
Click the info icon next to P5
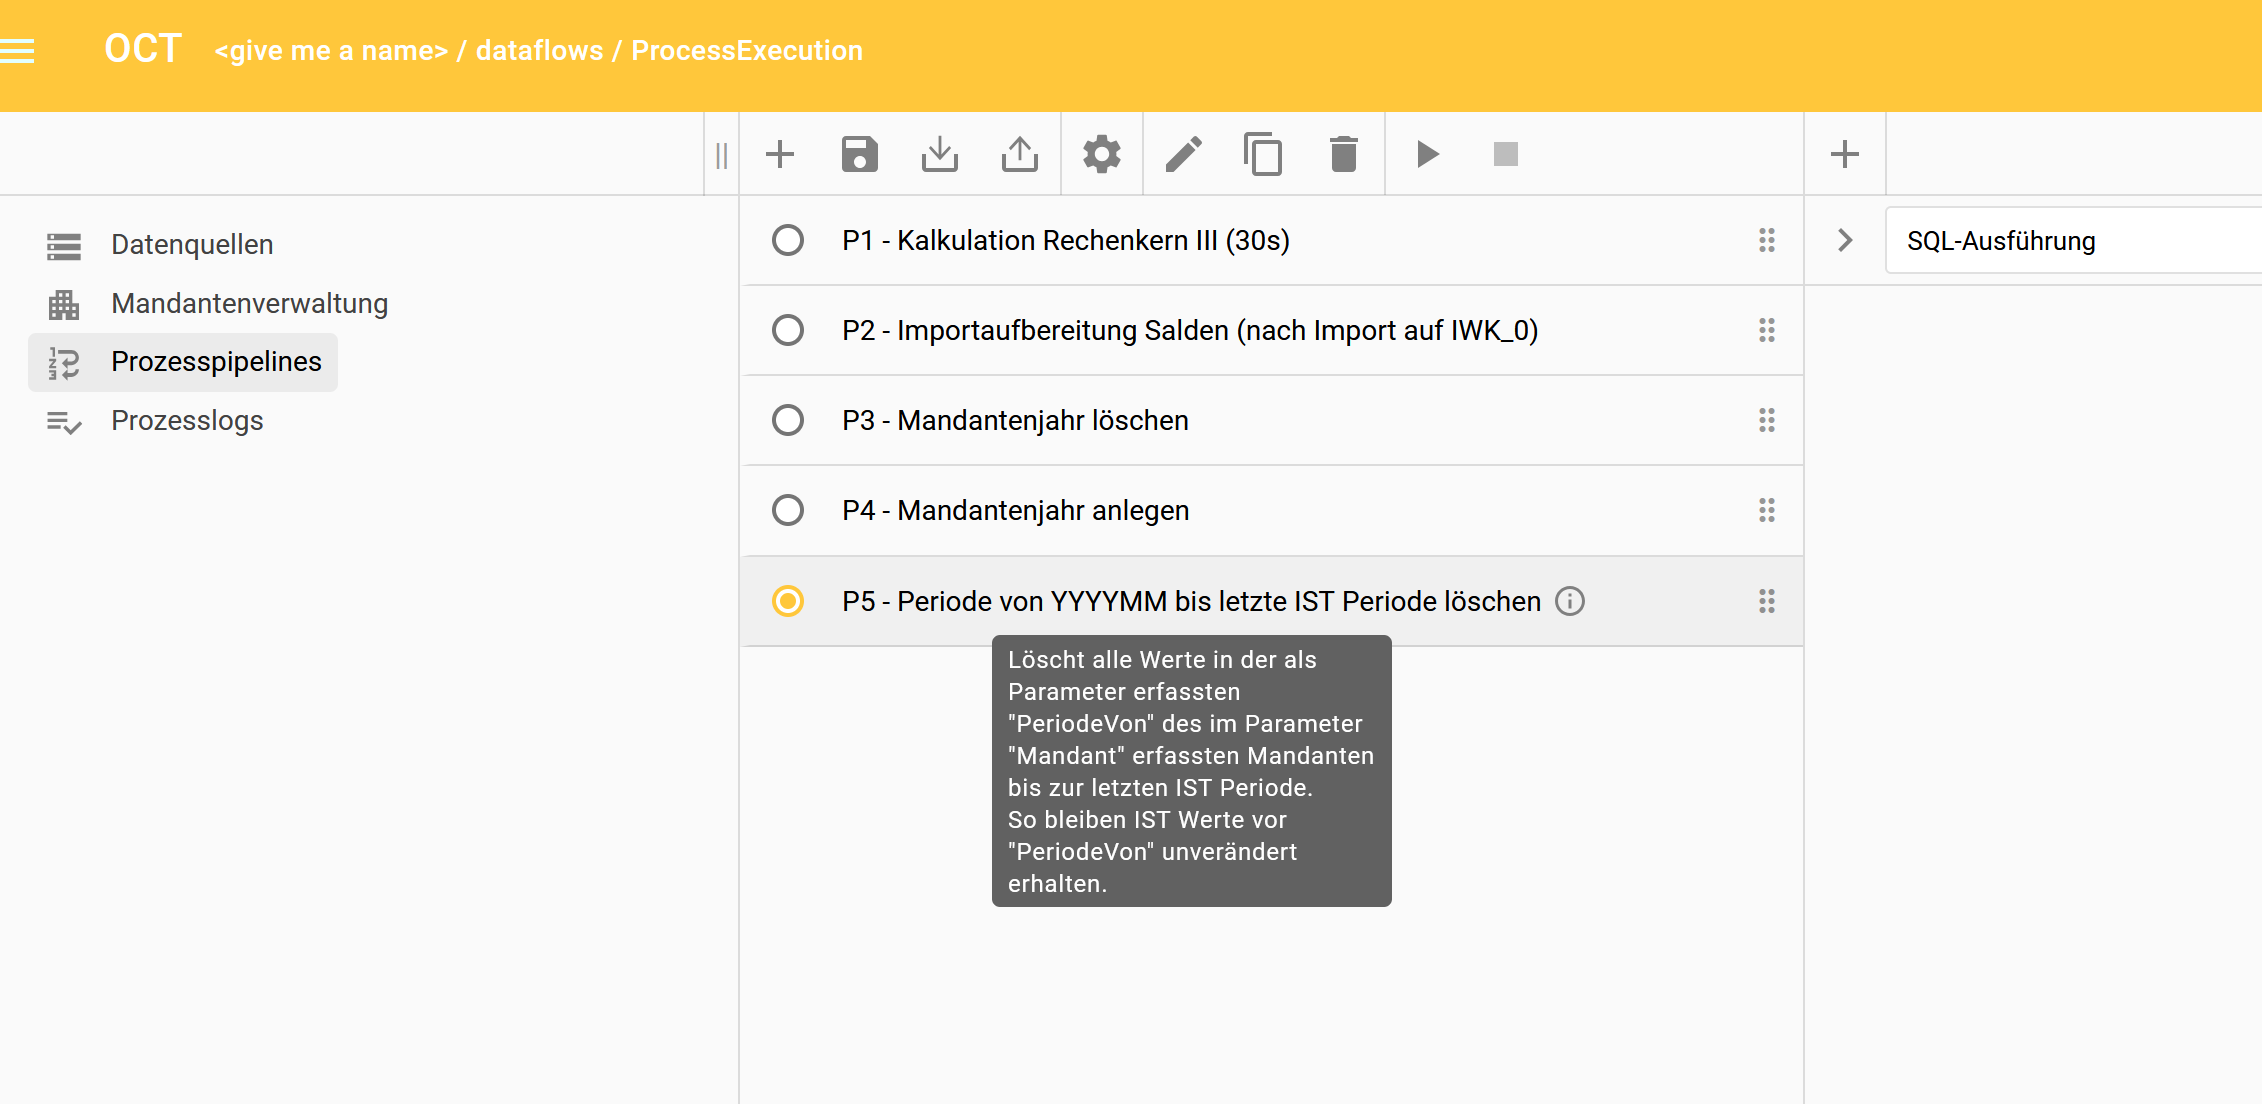pyautogui.click(x=1570, y=602)
